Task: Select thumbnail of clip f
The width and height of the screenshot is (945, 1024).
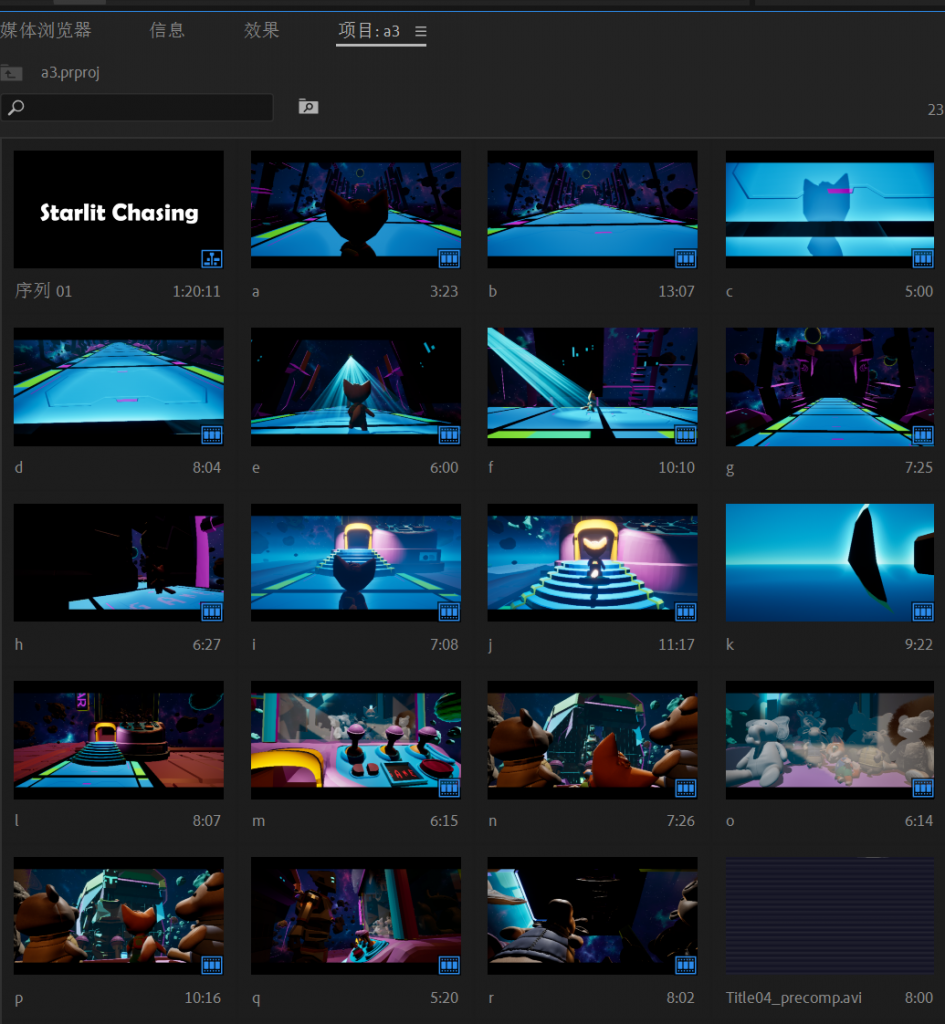Action: pyautogui.click(x=592, y=387)
